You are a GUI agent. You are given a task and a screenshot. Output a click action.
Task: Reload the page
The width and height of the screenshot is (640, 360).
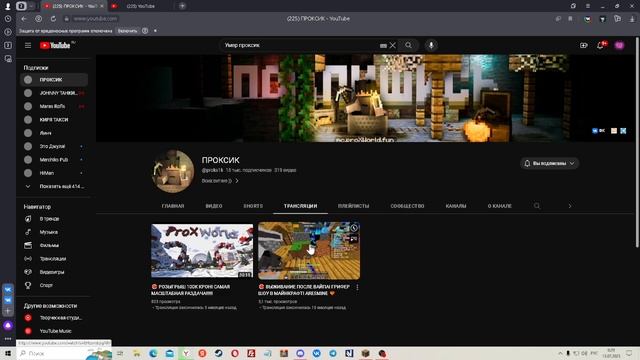click(x=53, y=19)
